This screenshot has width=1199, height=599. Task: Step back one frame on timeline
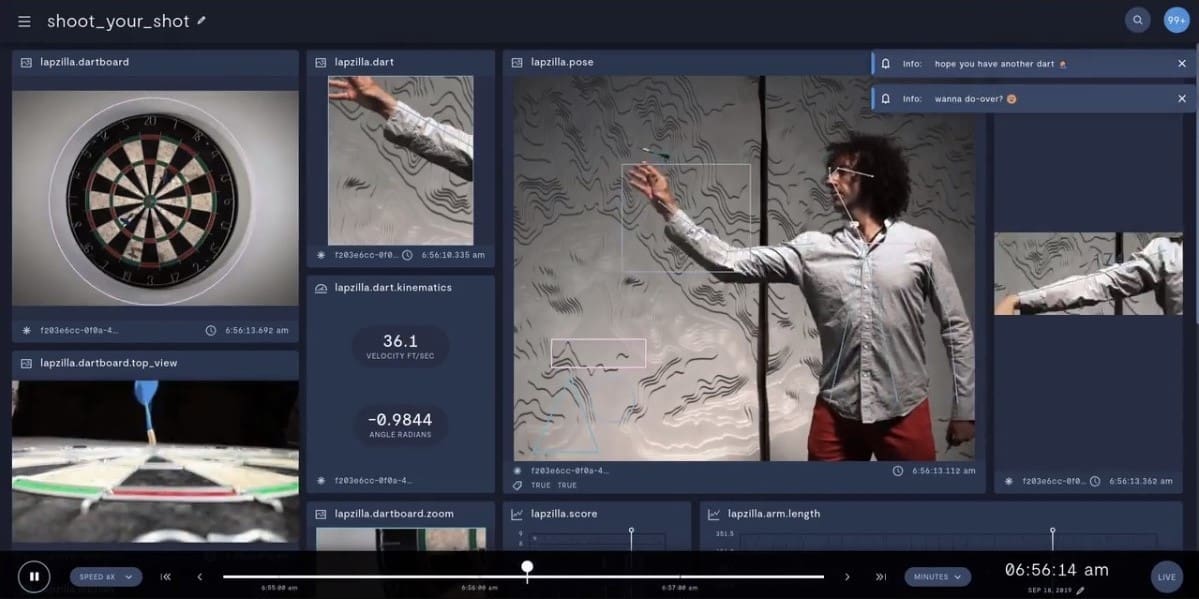200,577
